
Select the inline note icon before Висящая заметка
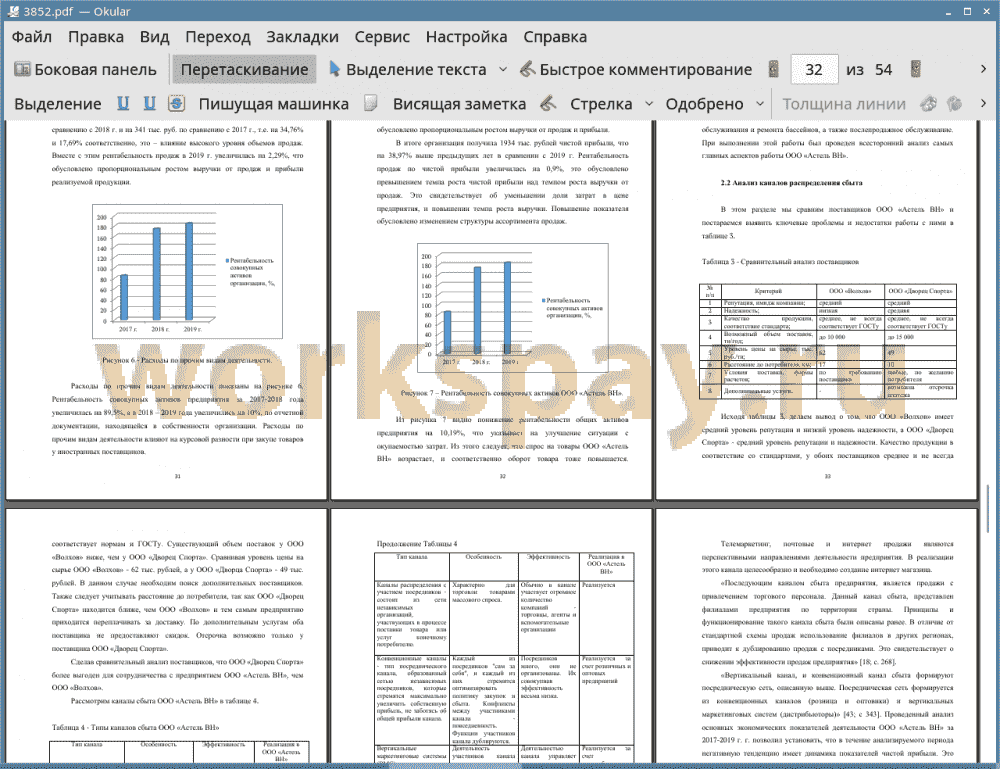point(371,103)
